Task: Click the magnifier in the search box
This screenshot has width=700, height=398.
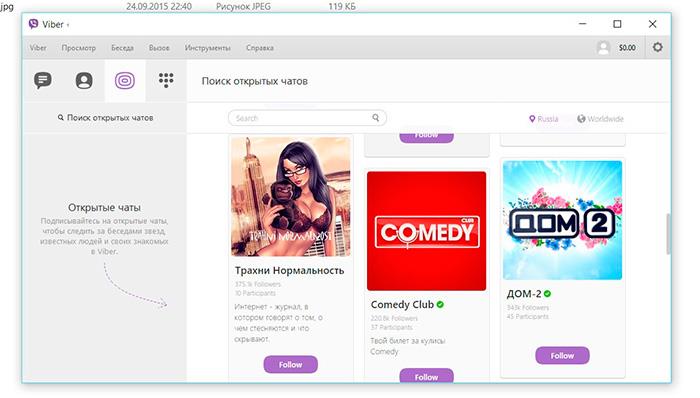Action: (x=376, y=117)
